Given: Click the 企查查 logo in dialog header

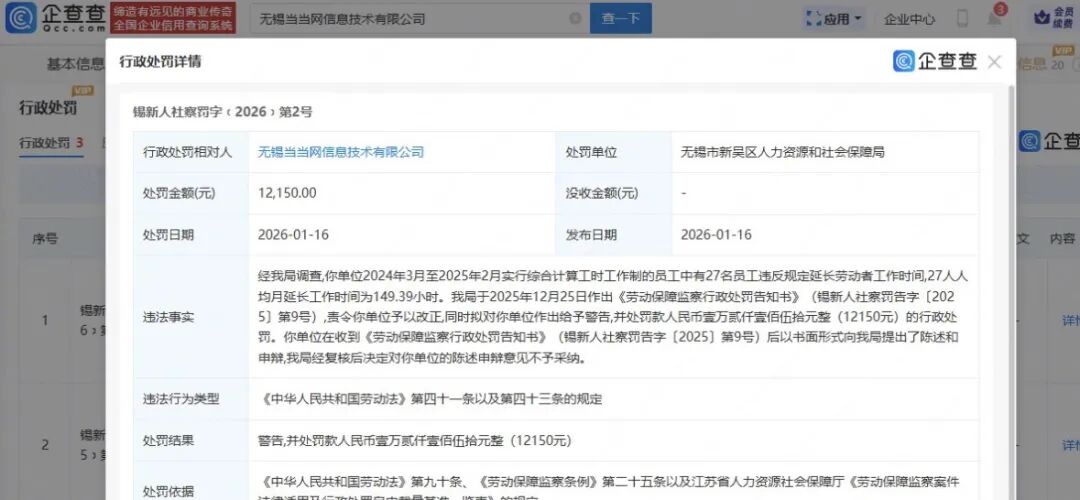Looking at the screenshot, I should pyautogui.click(x=935, y=61).
